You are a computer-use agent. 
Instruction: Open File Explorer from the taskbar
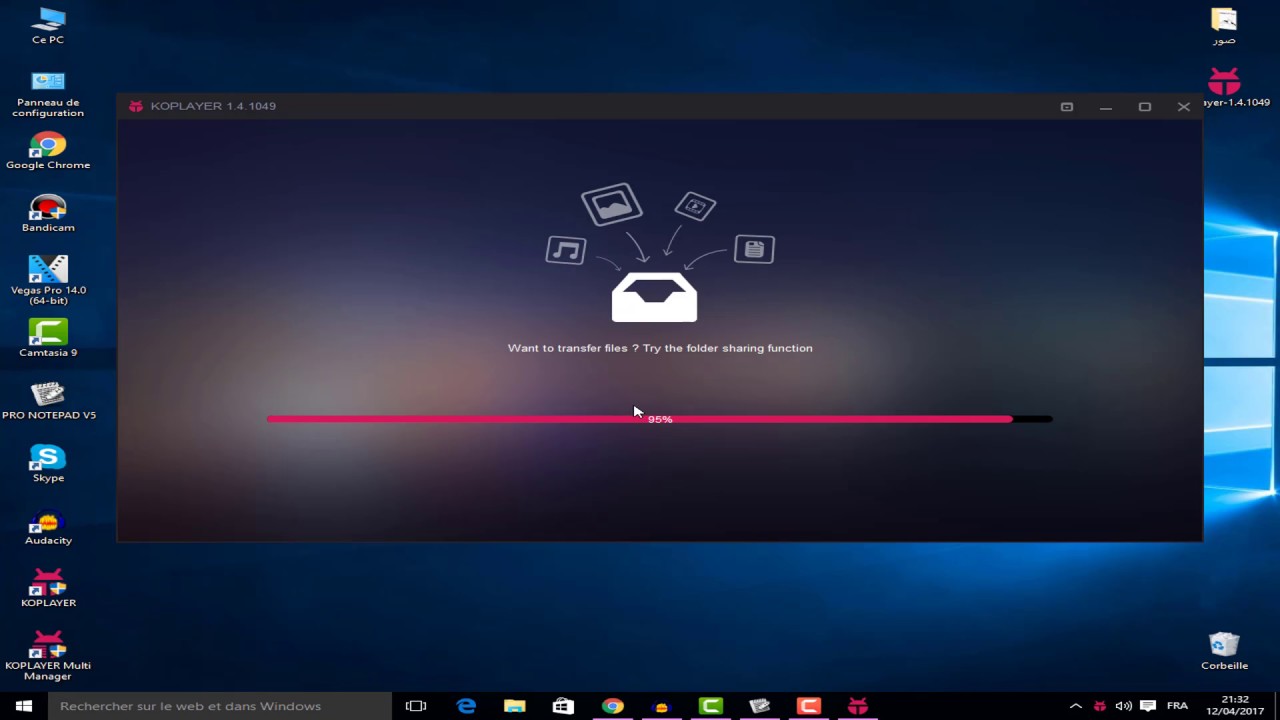coord(515,706)
